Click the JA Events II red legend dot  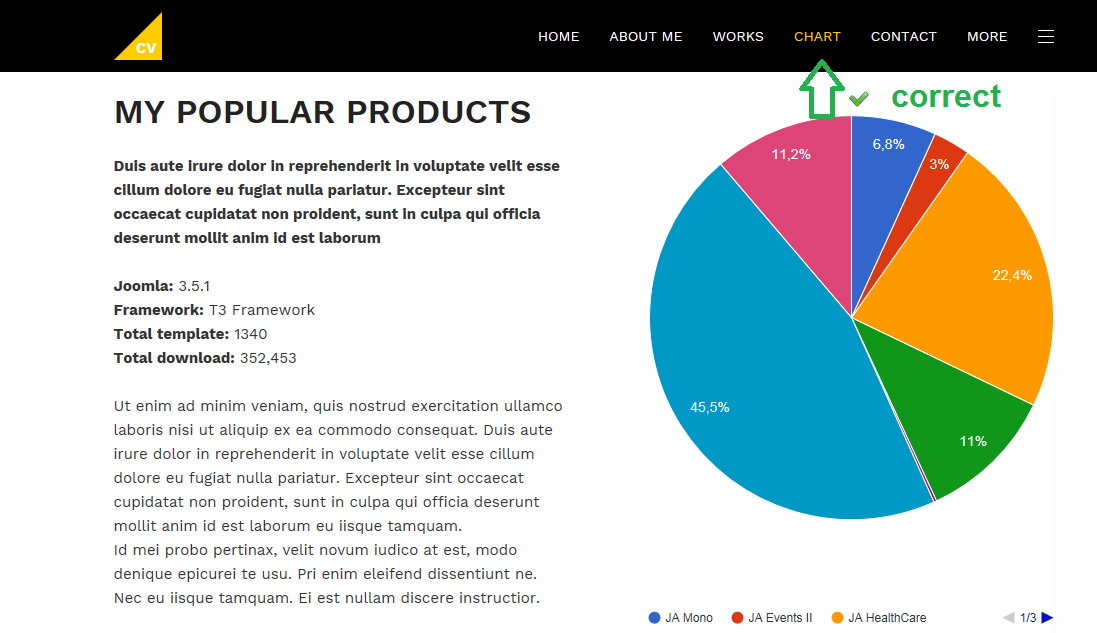(x=738, y=618)
